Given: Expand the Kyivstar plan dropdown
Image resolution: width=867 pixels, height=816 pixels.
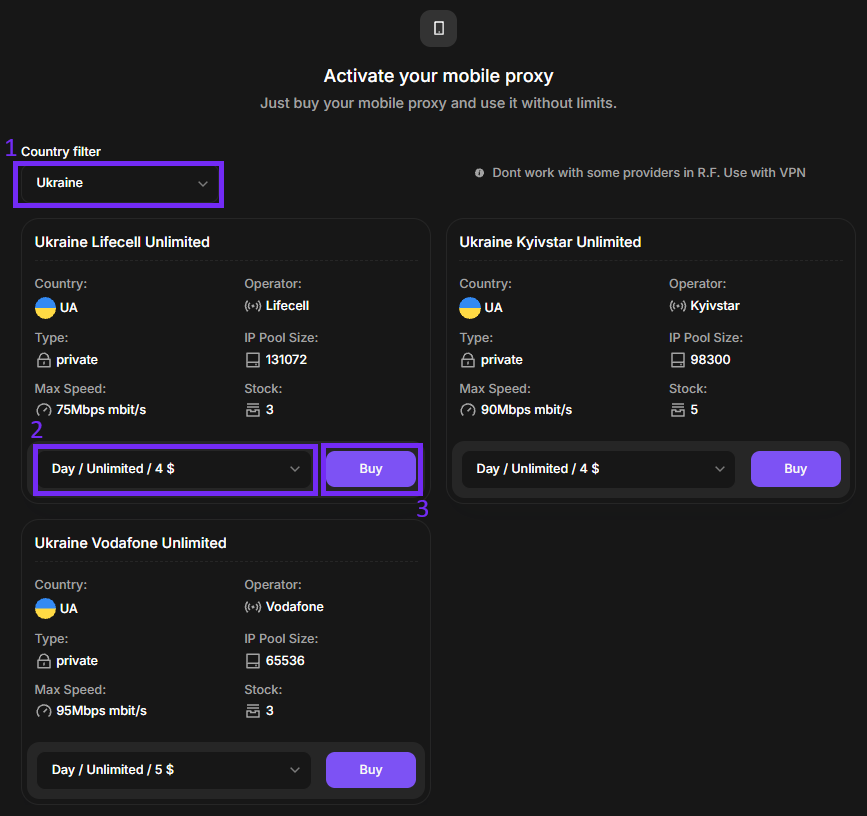Looking at the screenshot, I should pos(598,469).
